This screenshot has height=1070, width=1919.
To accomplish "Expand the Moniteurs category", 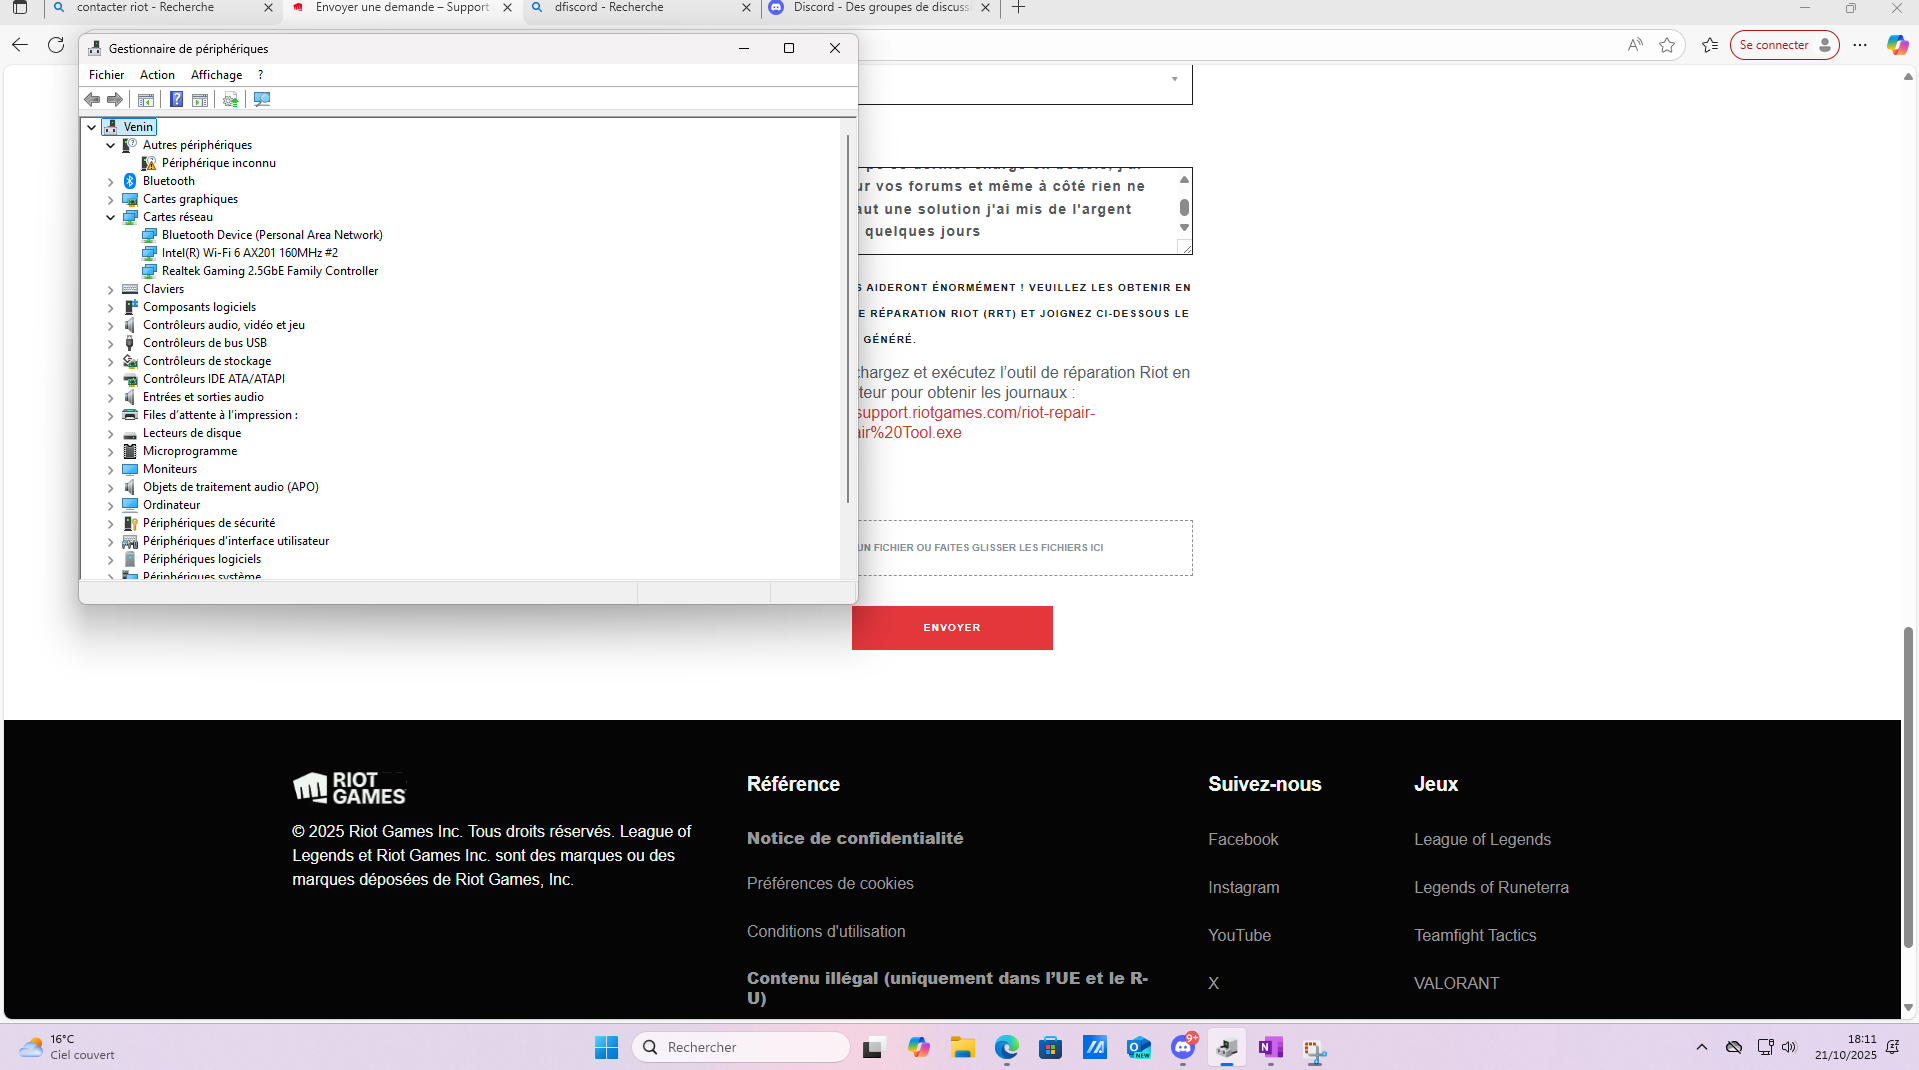I will coord(111,469).
